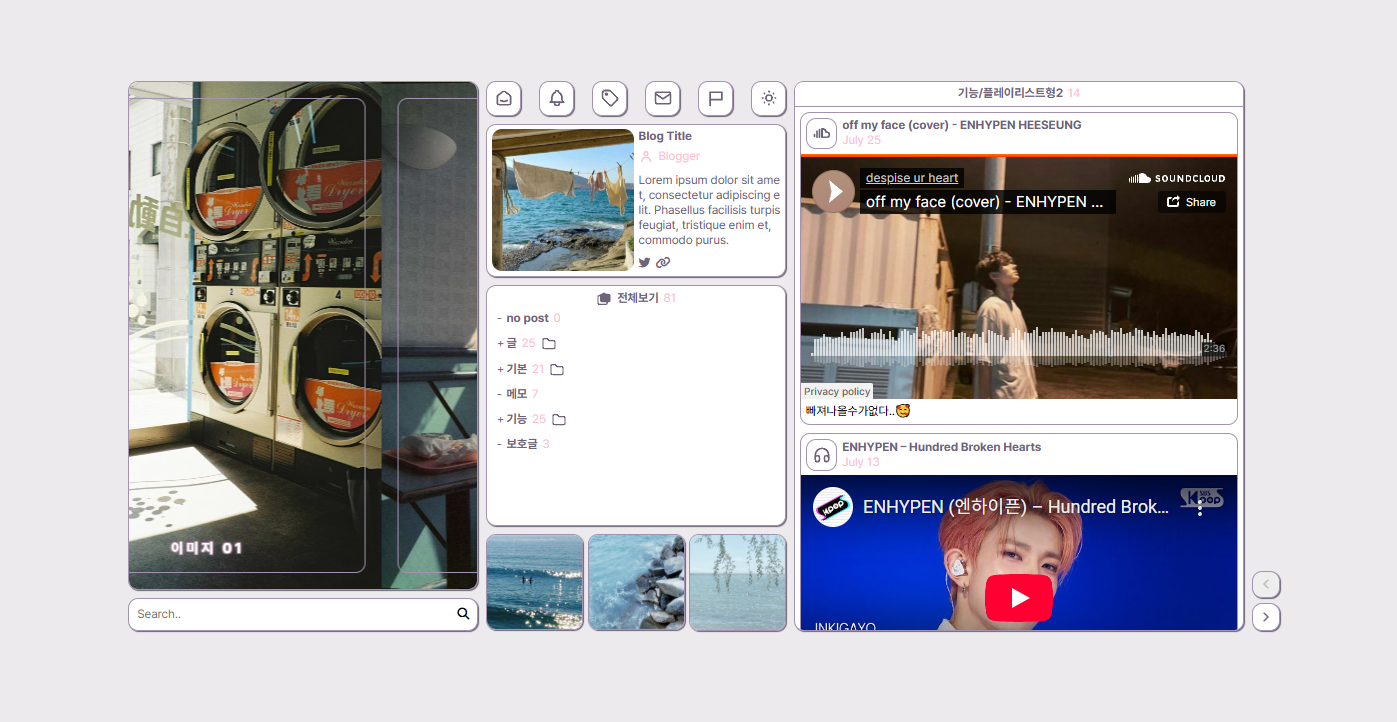Open the Twitter link in profile card
The image size is (1397, 722).
point(645,262)
